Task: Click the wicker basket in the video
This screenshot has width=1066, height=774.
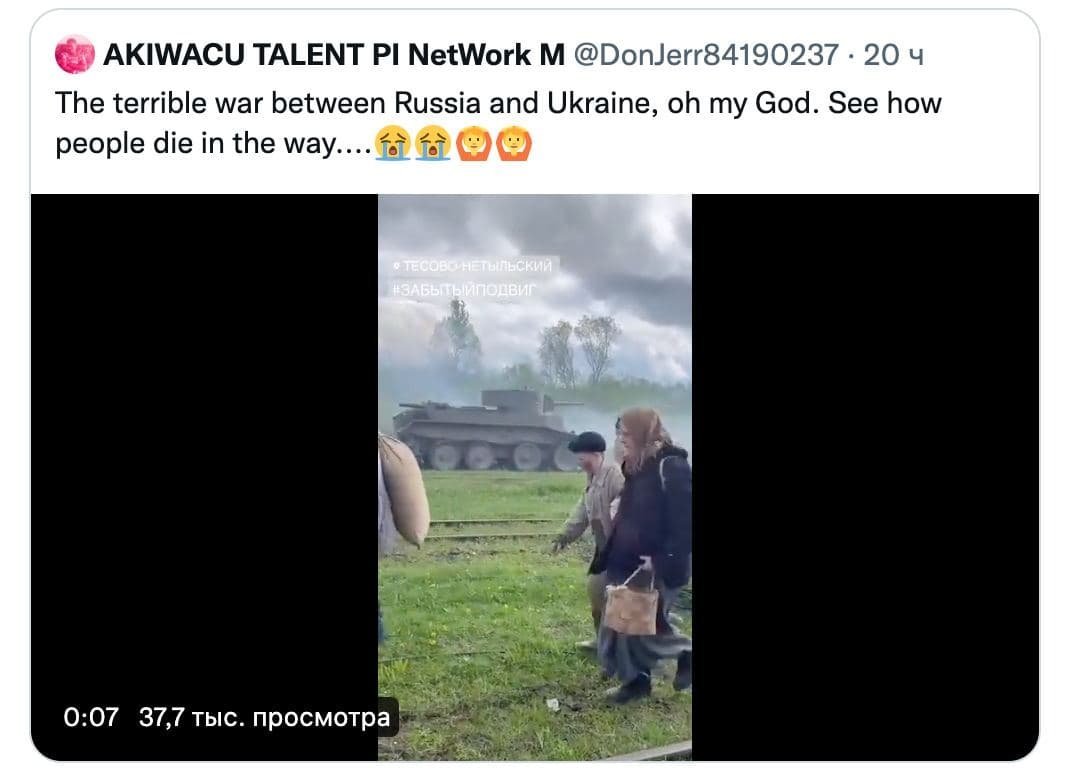Action: (x=631, y=606)
